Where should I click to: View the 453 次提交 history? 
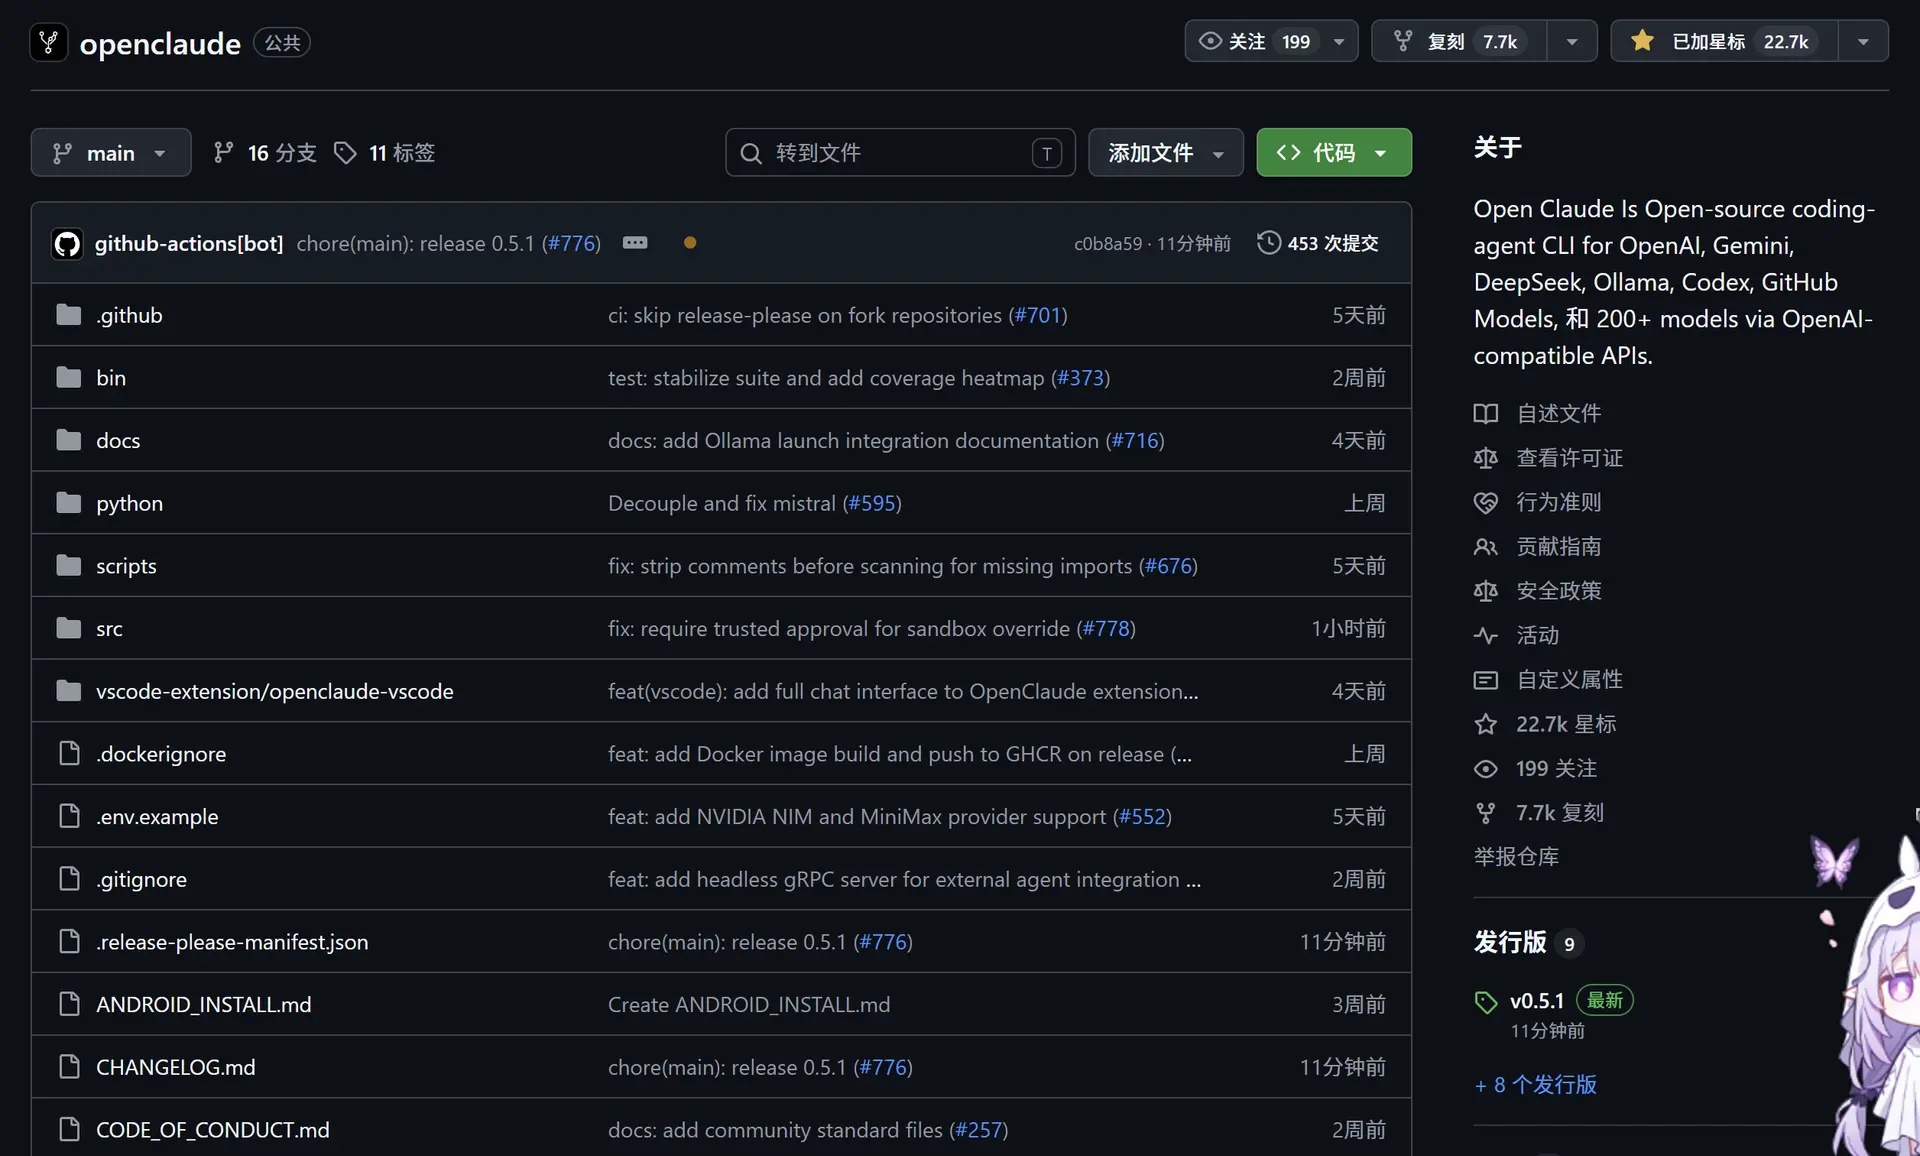coord(1318,243)
